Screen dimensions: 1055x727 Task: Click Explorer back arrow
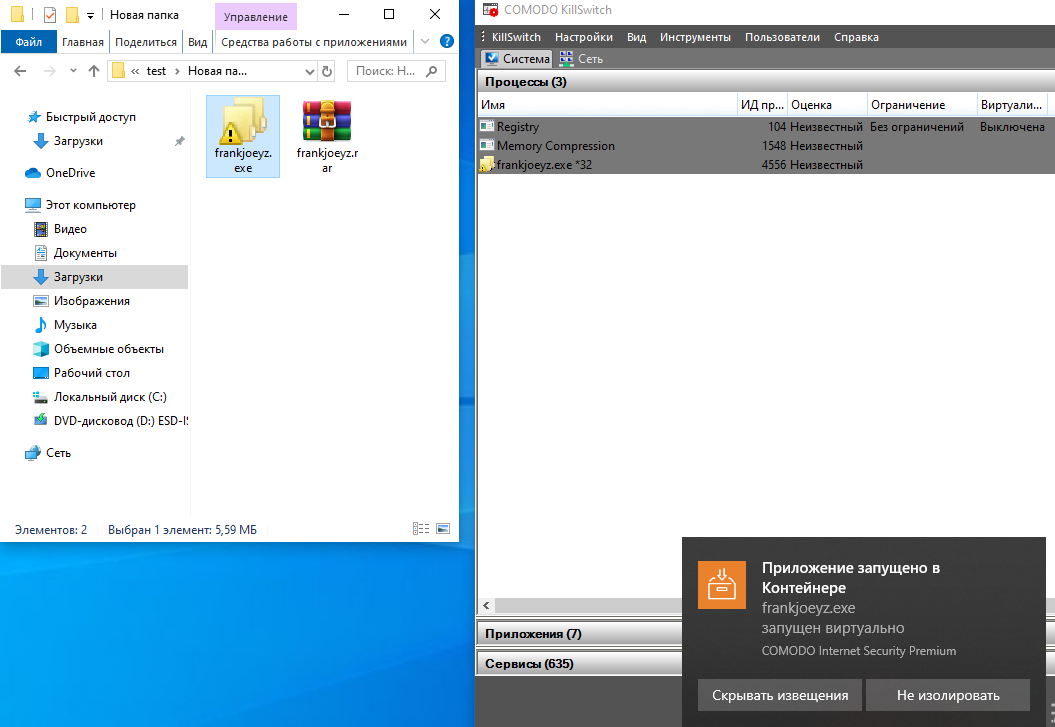click(x=20, y=71)
